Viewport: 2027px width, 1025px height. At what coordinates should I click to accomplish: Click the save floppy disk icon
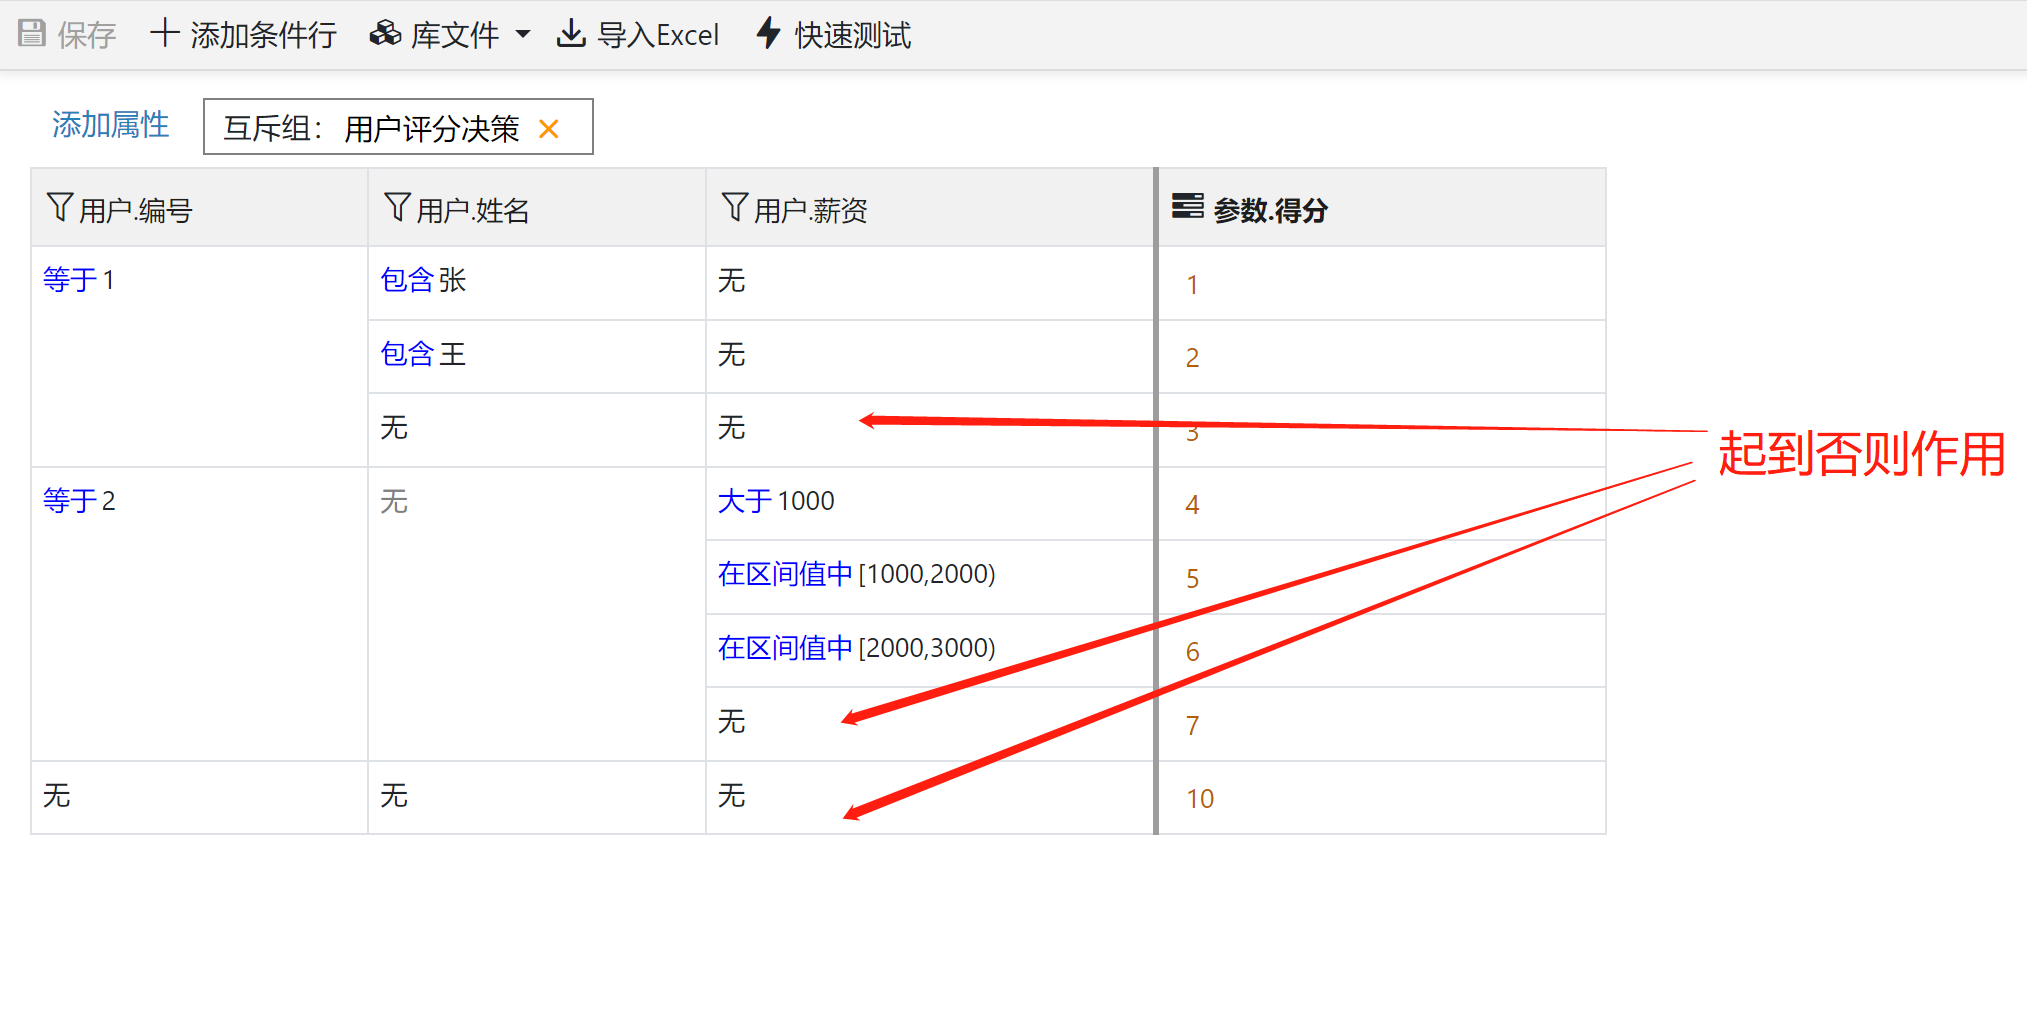coord(32,34)
